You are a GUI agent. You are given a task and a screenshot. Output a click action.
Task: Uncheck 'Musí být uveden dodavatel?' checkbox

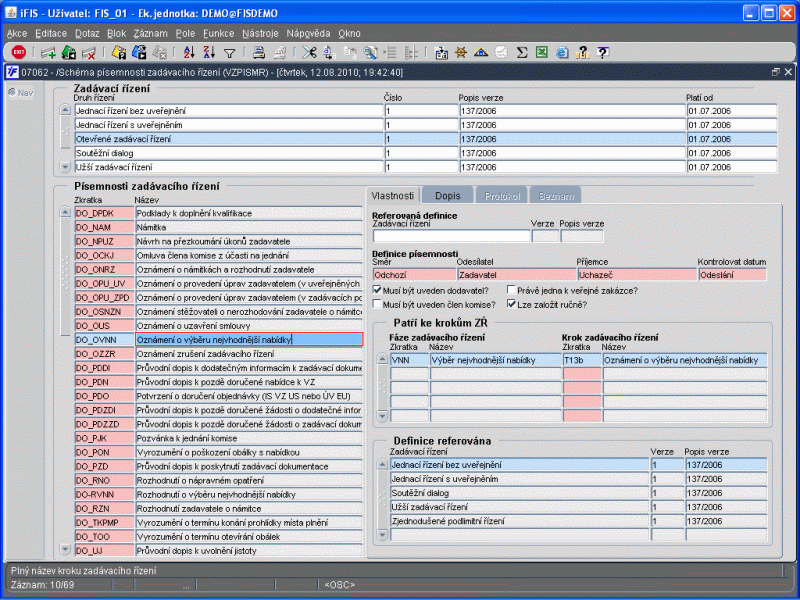378,291
